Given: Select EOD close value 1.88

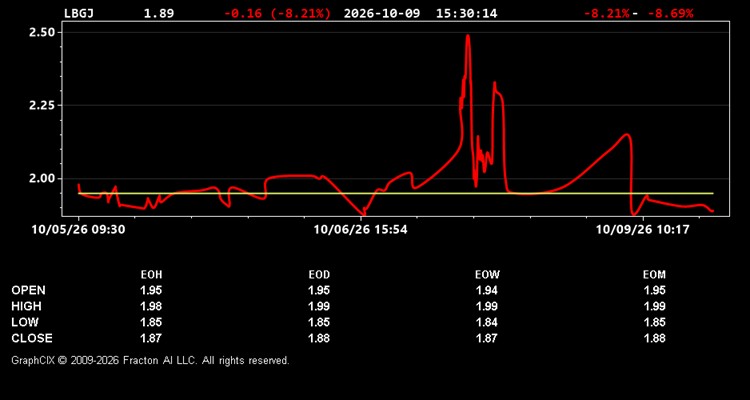Looking at the screenshot, I should point(319,338).
